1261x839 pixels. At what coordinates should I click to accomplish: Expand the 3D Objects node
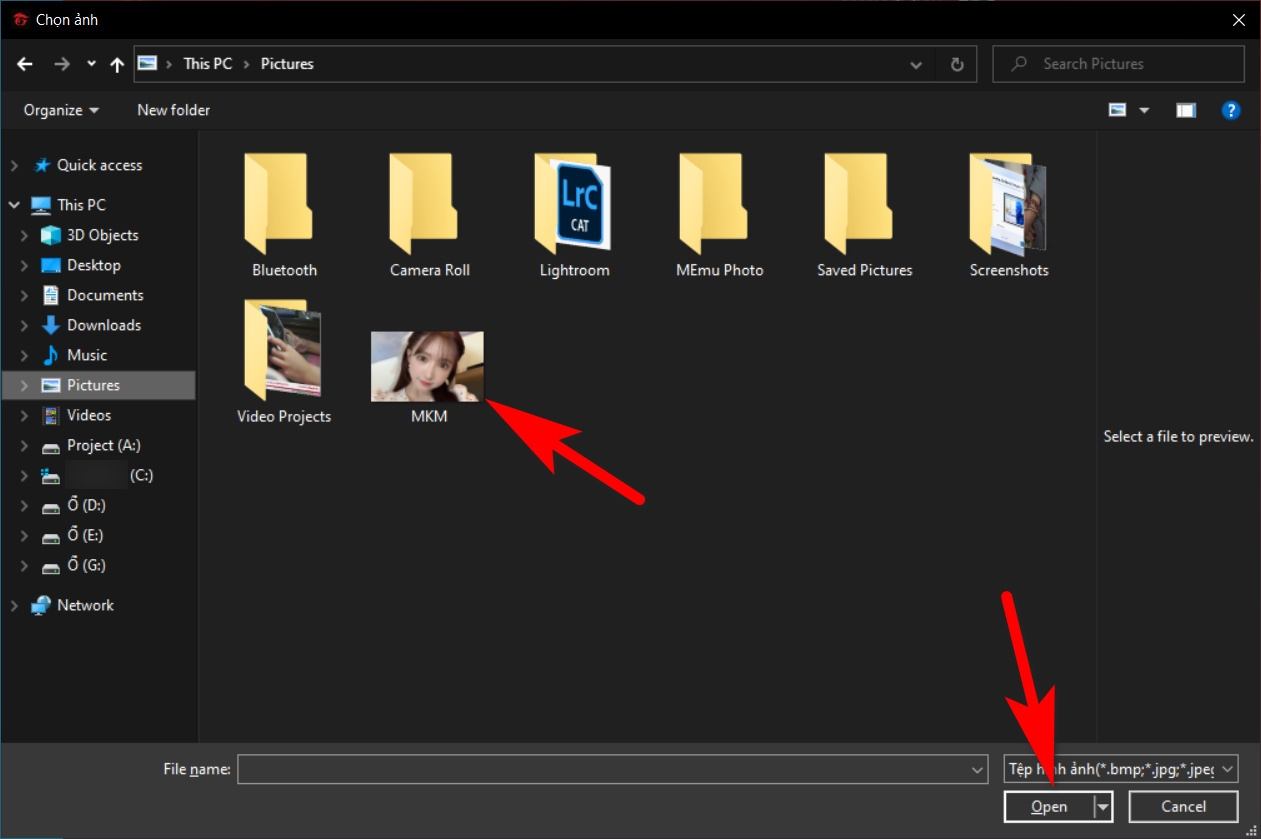25,235
